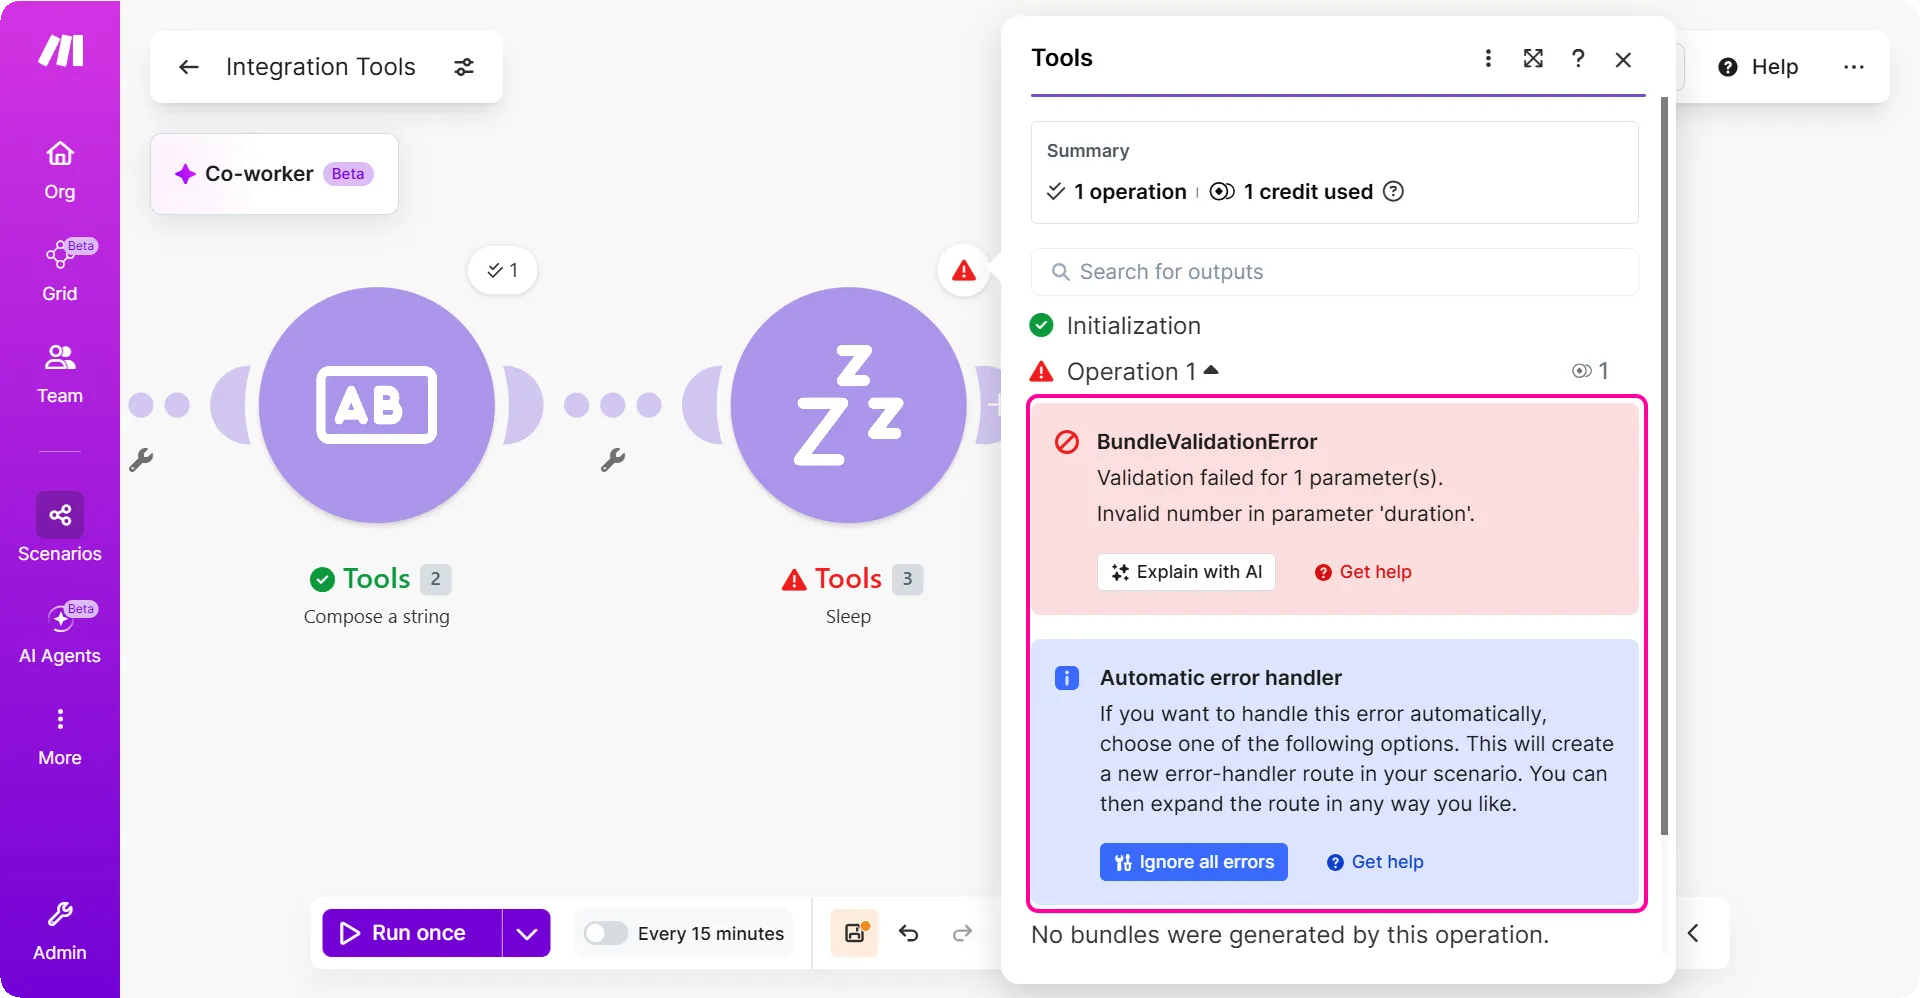Collapse the Operation 1 section
The height and width of the screenshot is (998, 1920).
[x=1211, y=370]
